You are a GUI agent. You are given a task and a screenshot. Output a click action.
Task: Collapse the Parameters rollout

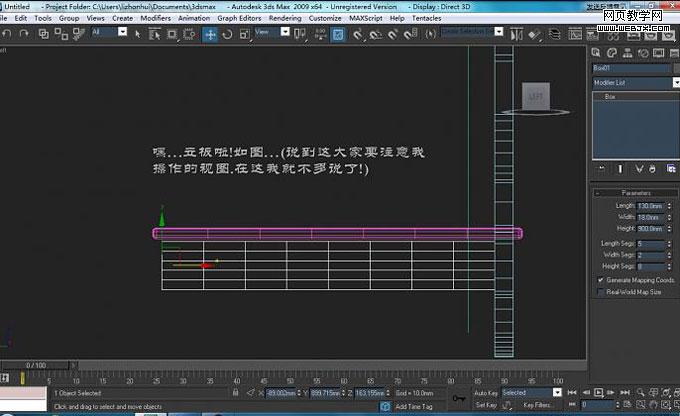635,193
